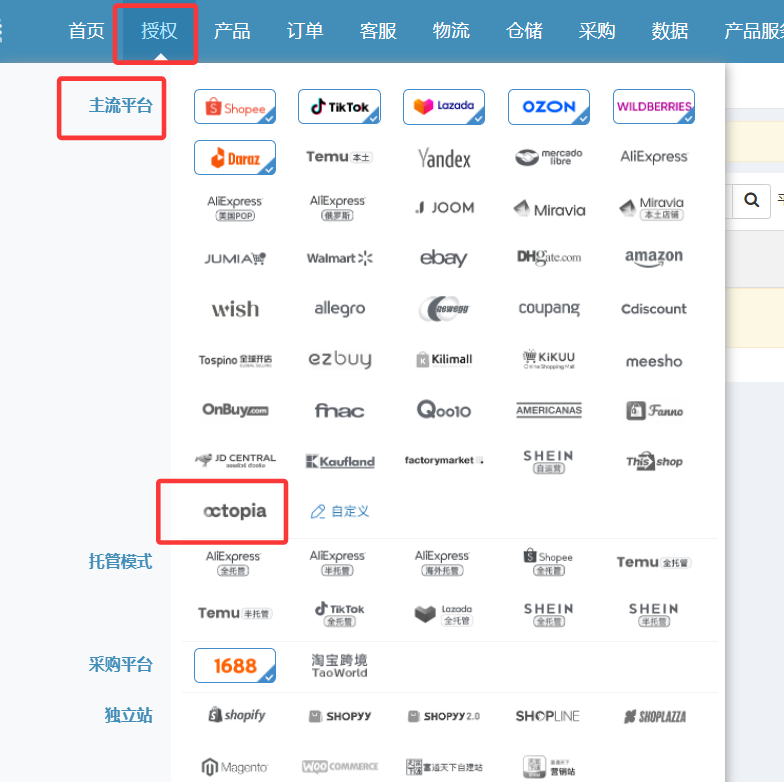The image size is (784, 782).
Task: Open the 首页 home menu
Action: tap(86, 31)
